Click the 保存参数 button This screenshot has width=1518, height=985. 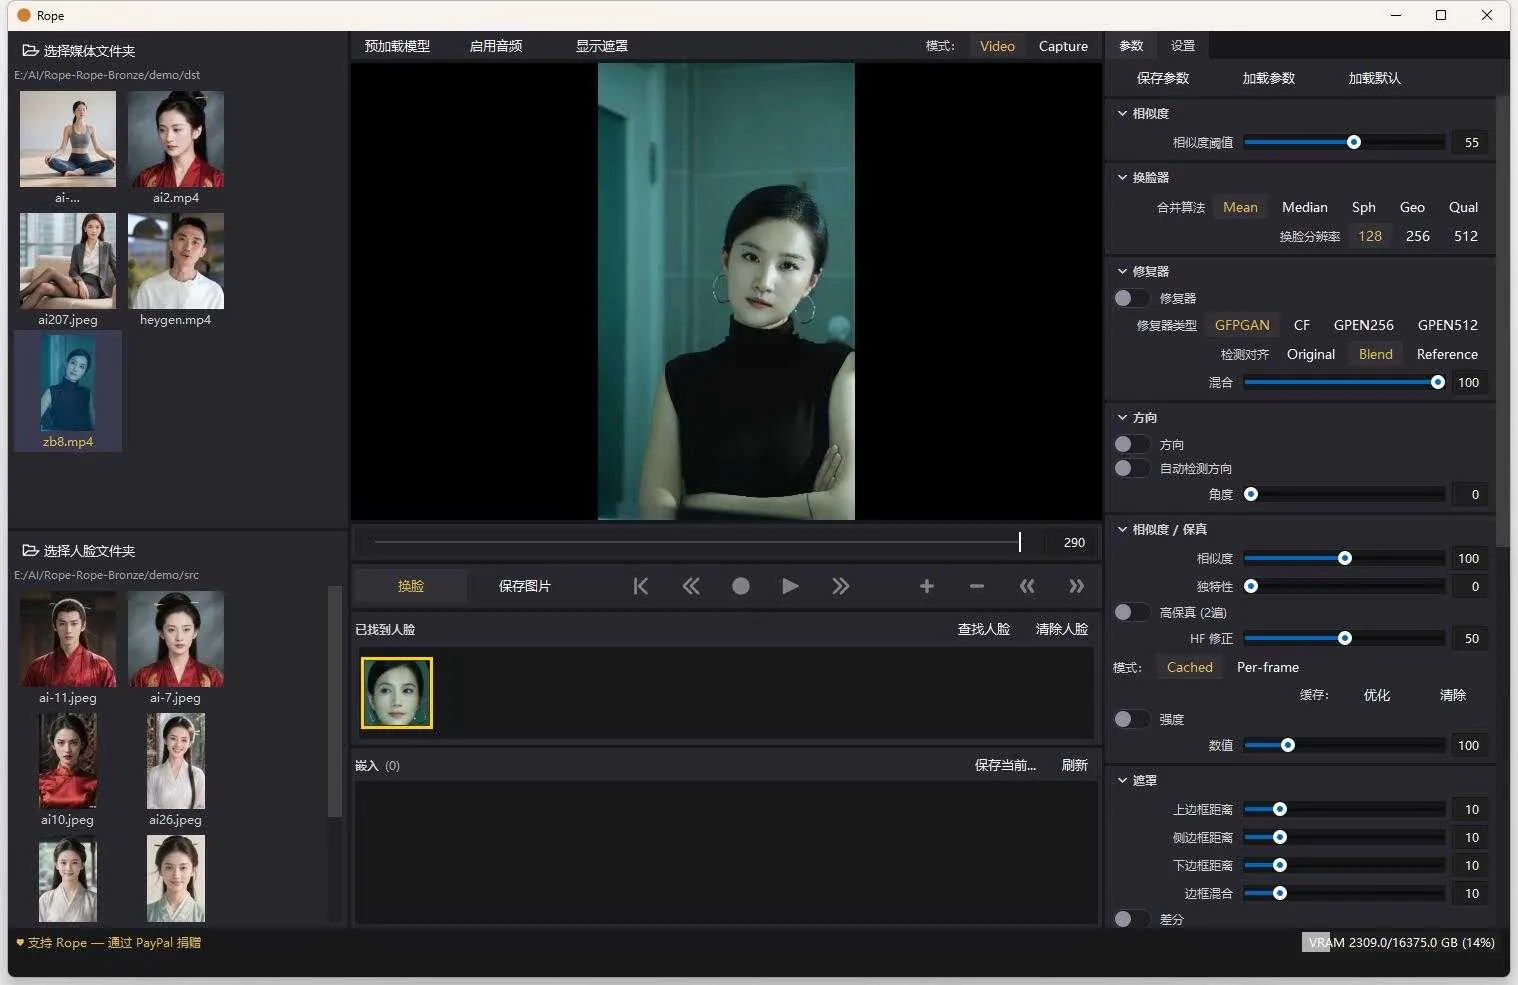[1163, 78]
